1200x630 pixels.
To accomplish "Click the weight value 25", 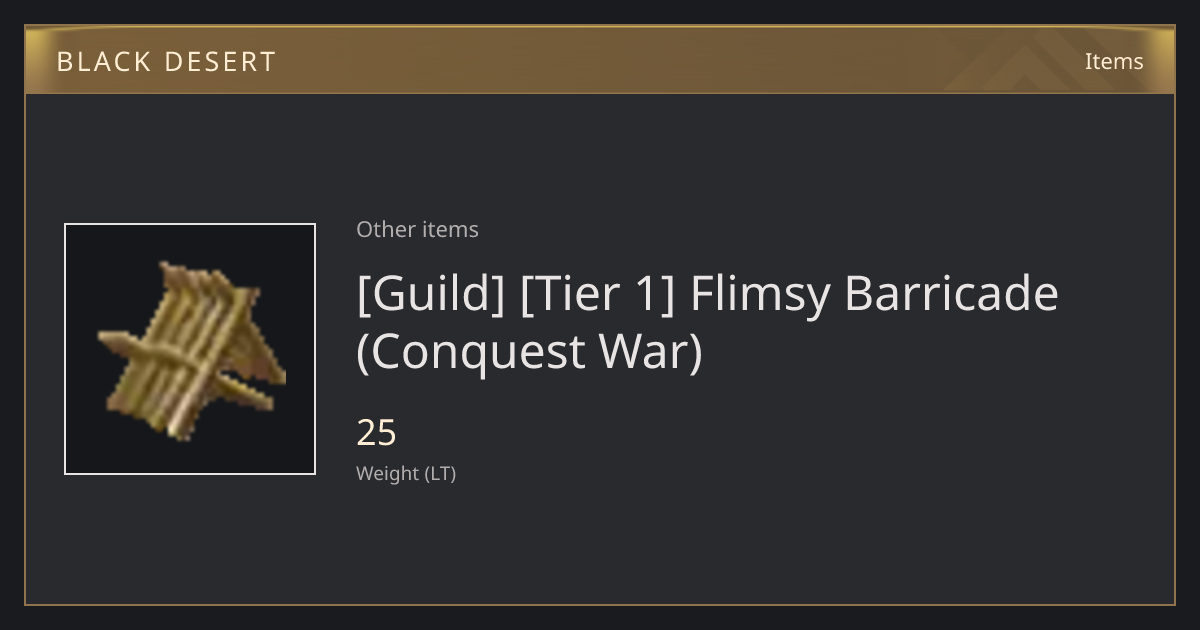I will (x=377, y=433).
